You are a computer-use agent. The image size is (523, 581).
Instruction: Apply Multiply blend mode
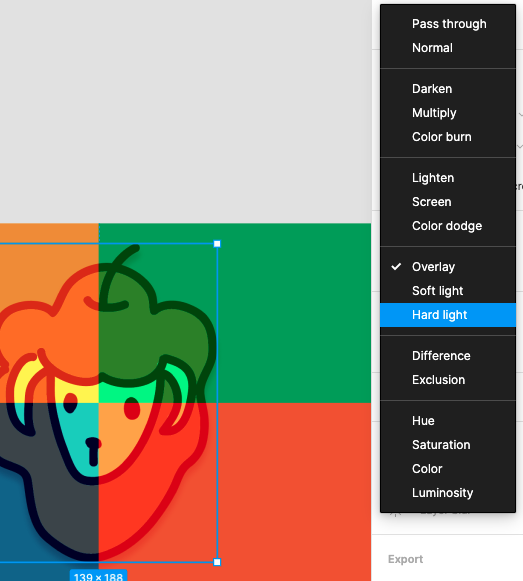(x=448, y=113)
